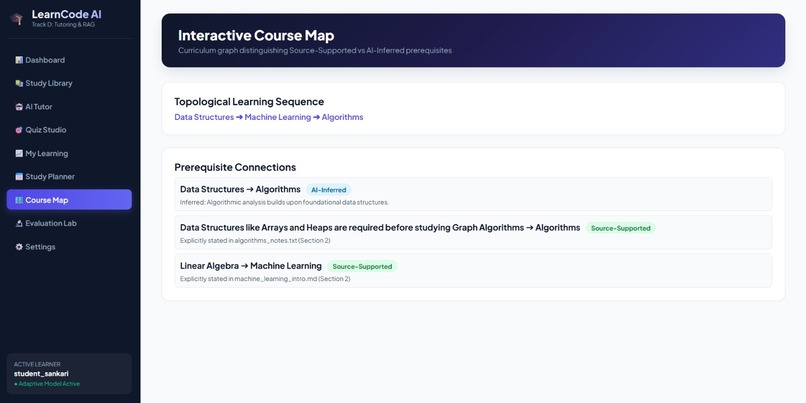Click the Study Planner calendar icon
806x403 pixels.
(19, 177)
